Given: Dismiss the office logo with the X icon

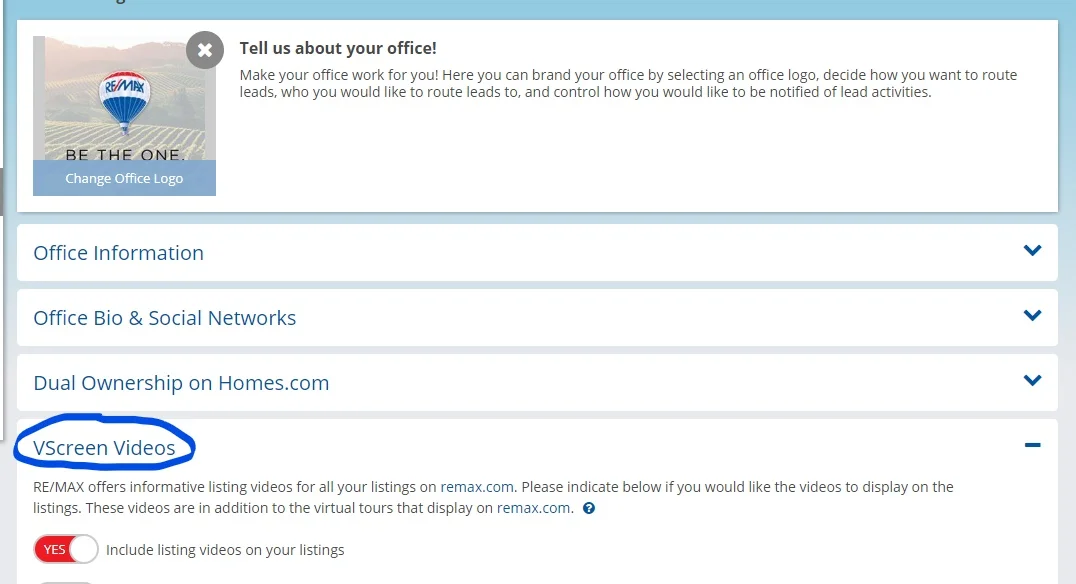Looking at the screenshot, I should (204, 50).
